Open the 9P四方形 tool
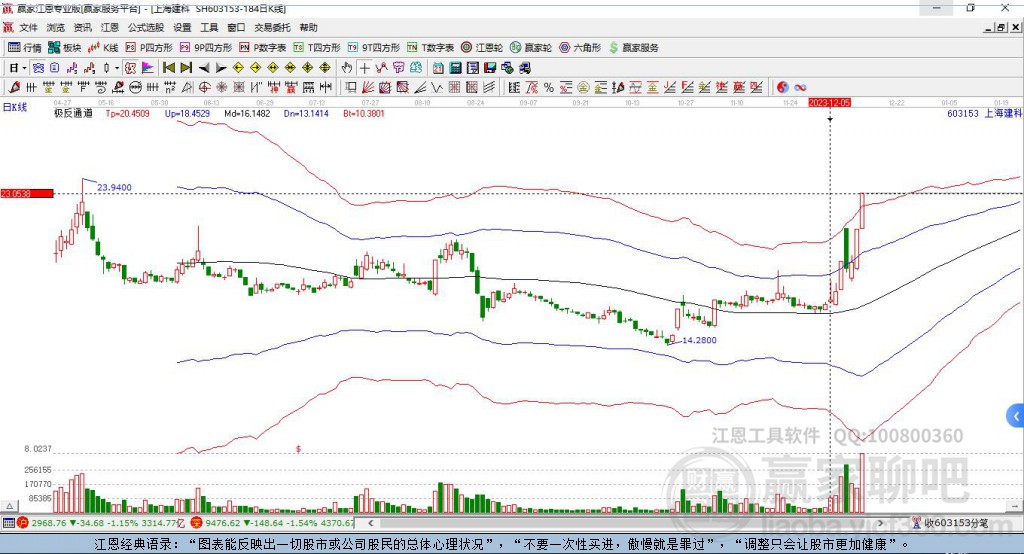The width and height of the screenshot is (1024, 554). (x=206, y=48)
